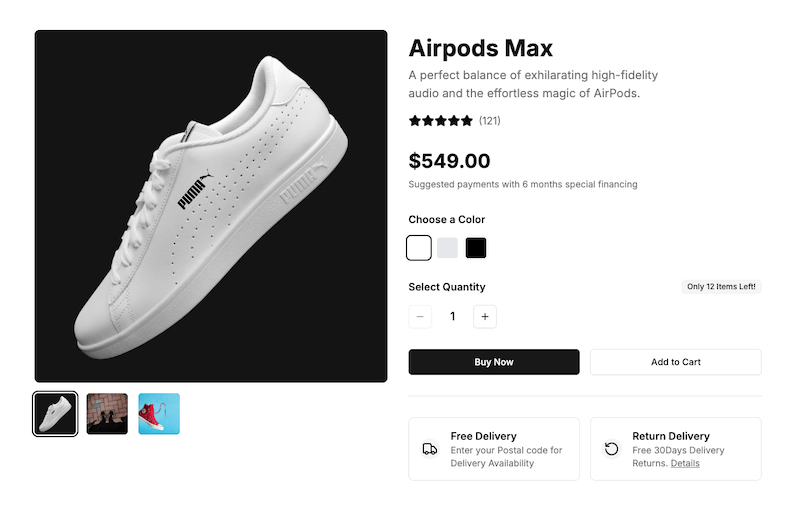Show the brick-background shoes thumbnail
Image resolution: width=800 pixels, height=519 pixels.
point(107,414)
